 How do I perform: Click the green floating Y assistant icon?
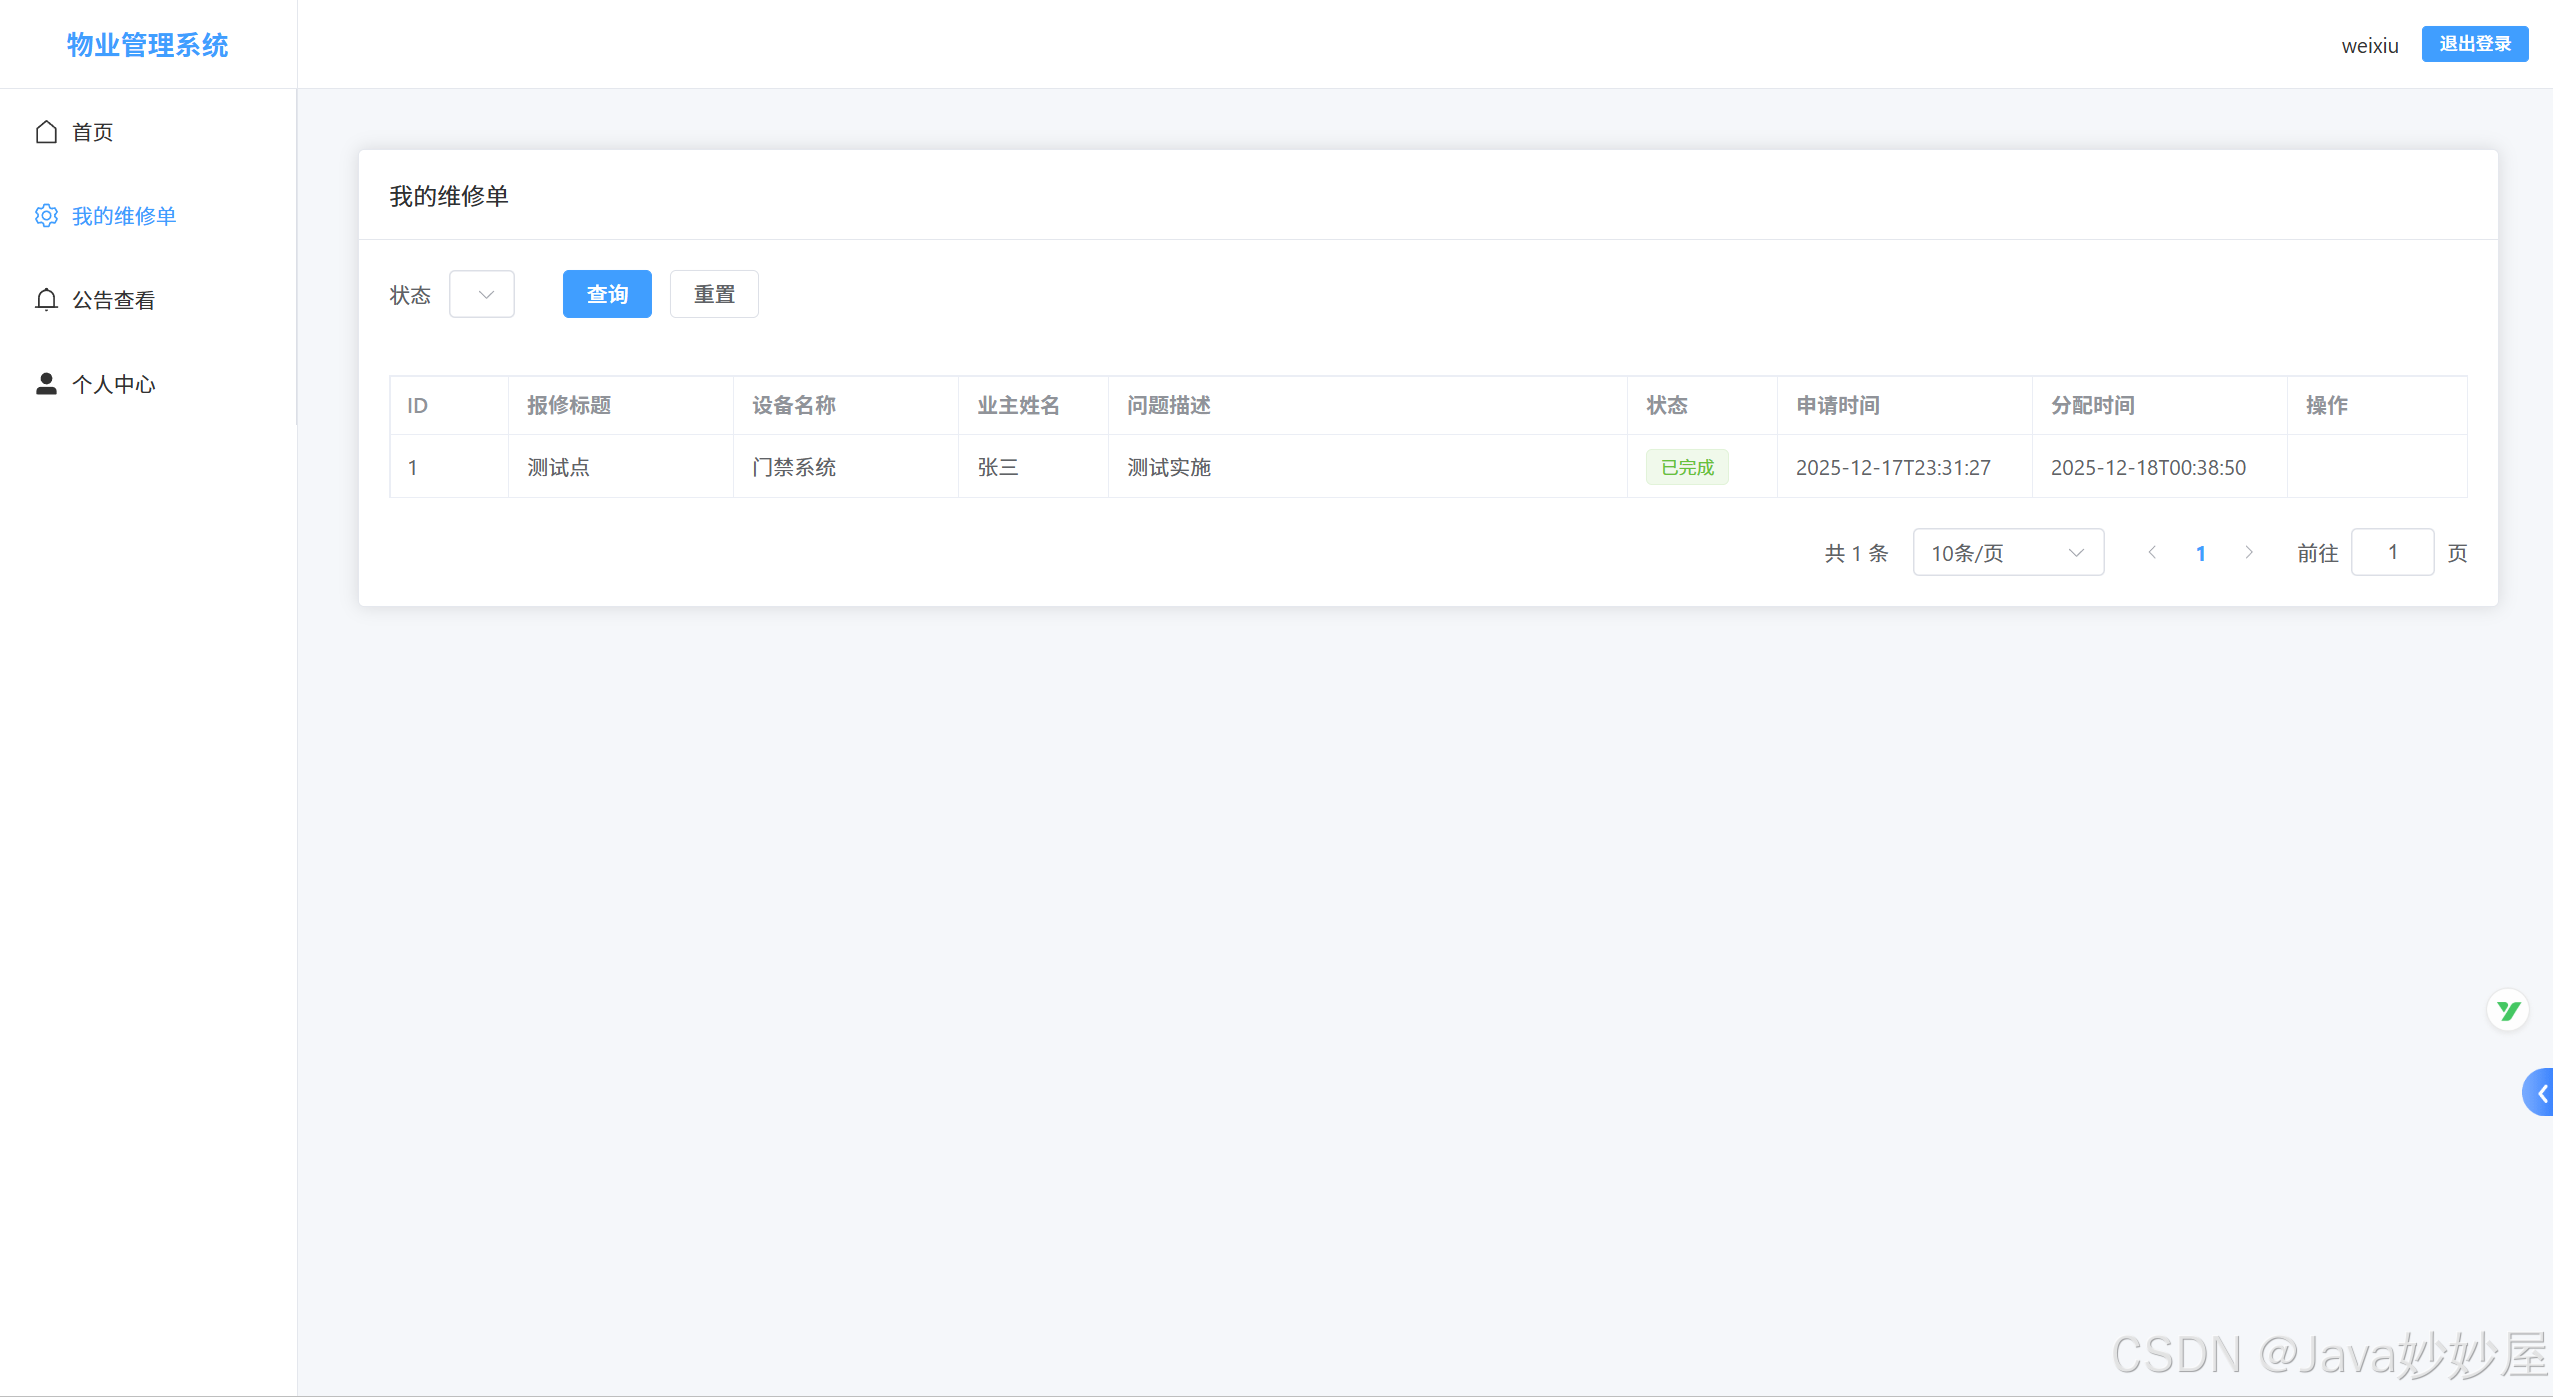point(2507,1010)
